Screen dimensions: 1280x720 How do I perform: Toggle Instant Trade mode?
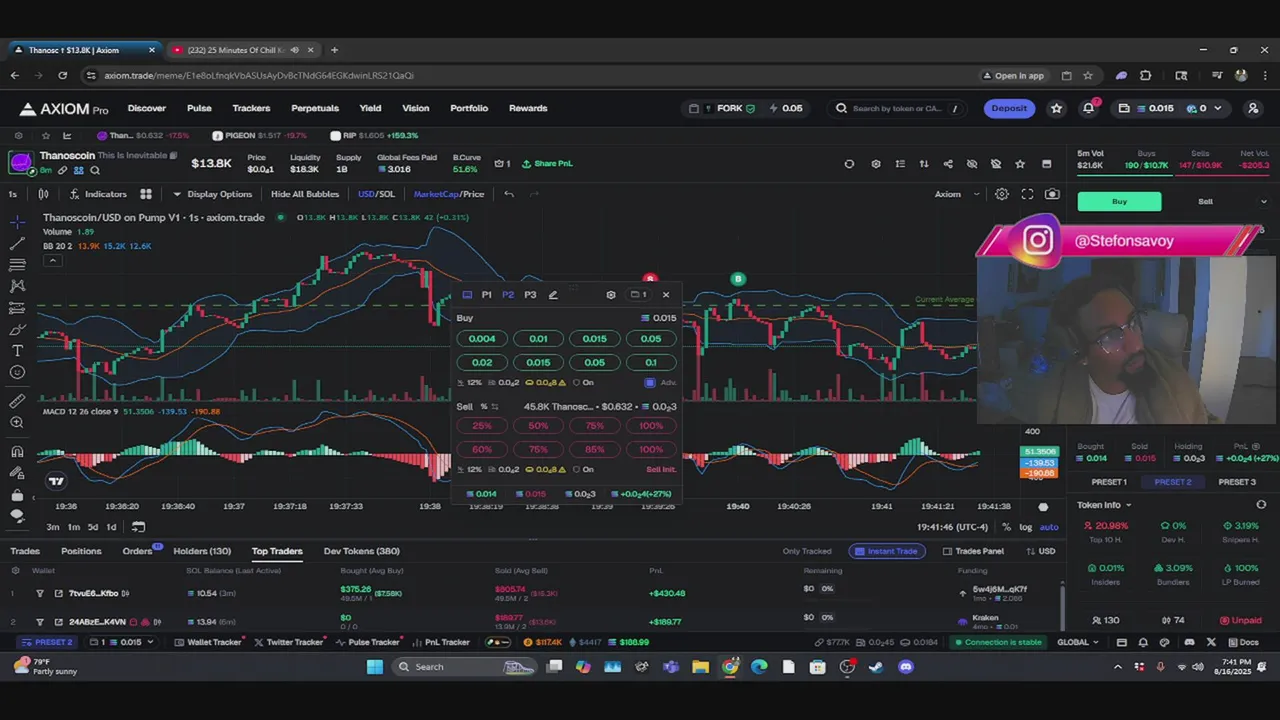(885, 551)
